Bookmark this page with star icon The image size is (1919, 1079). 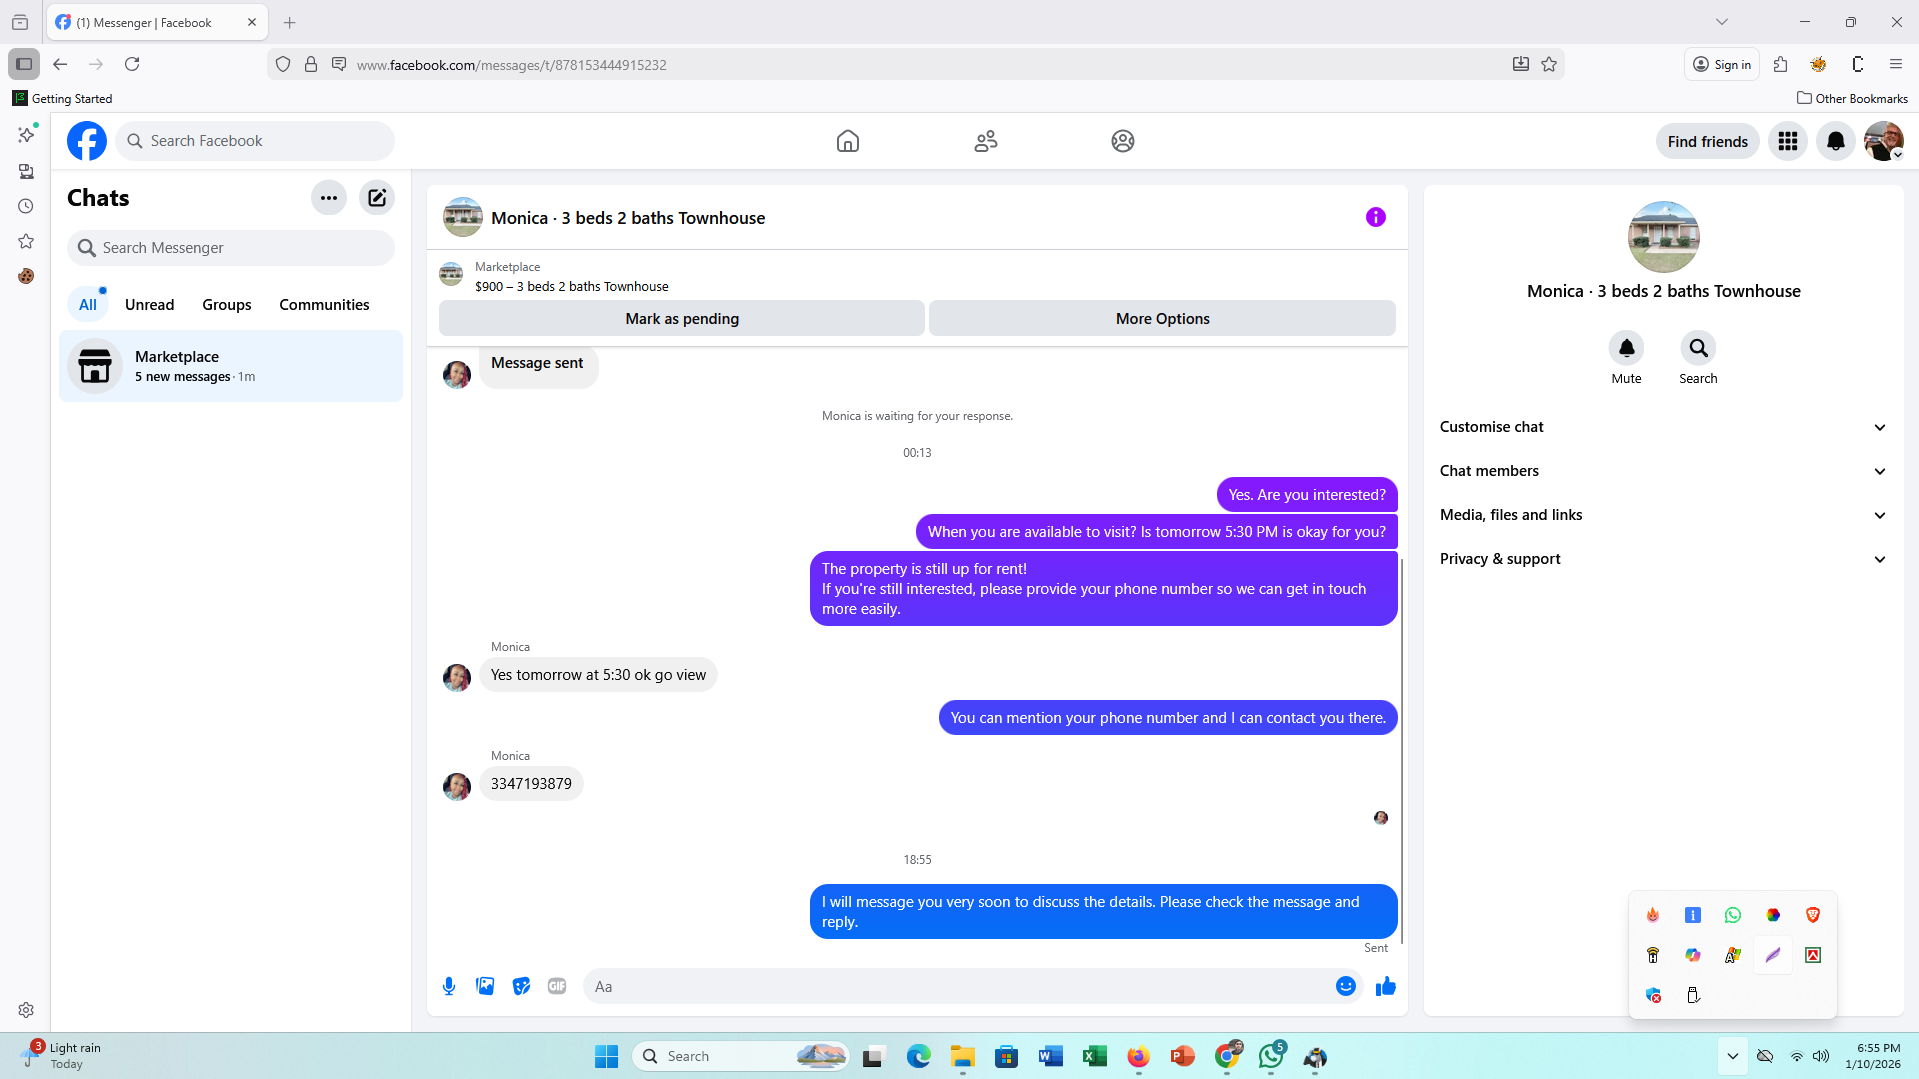pos(1549,64)
